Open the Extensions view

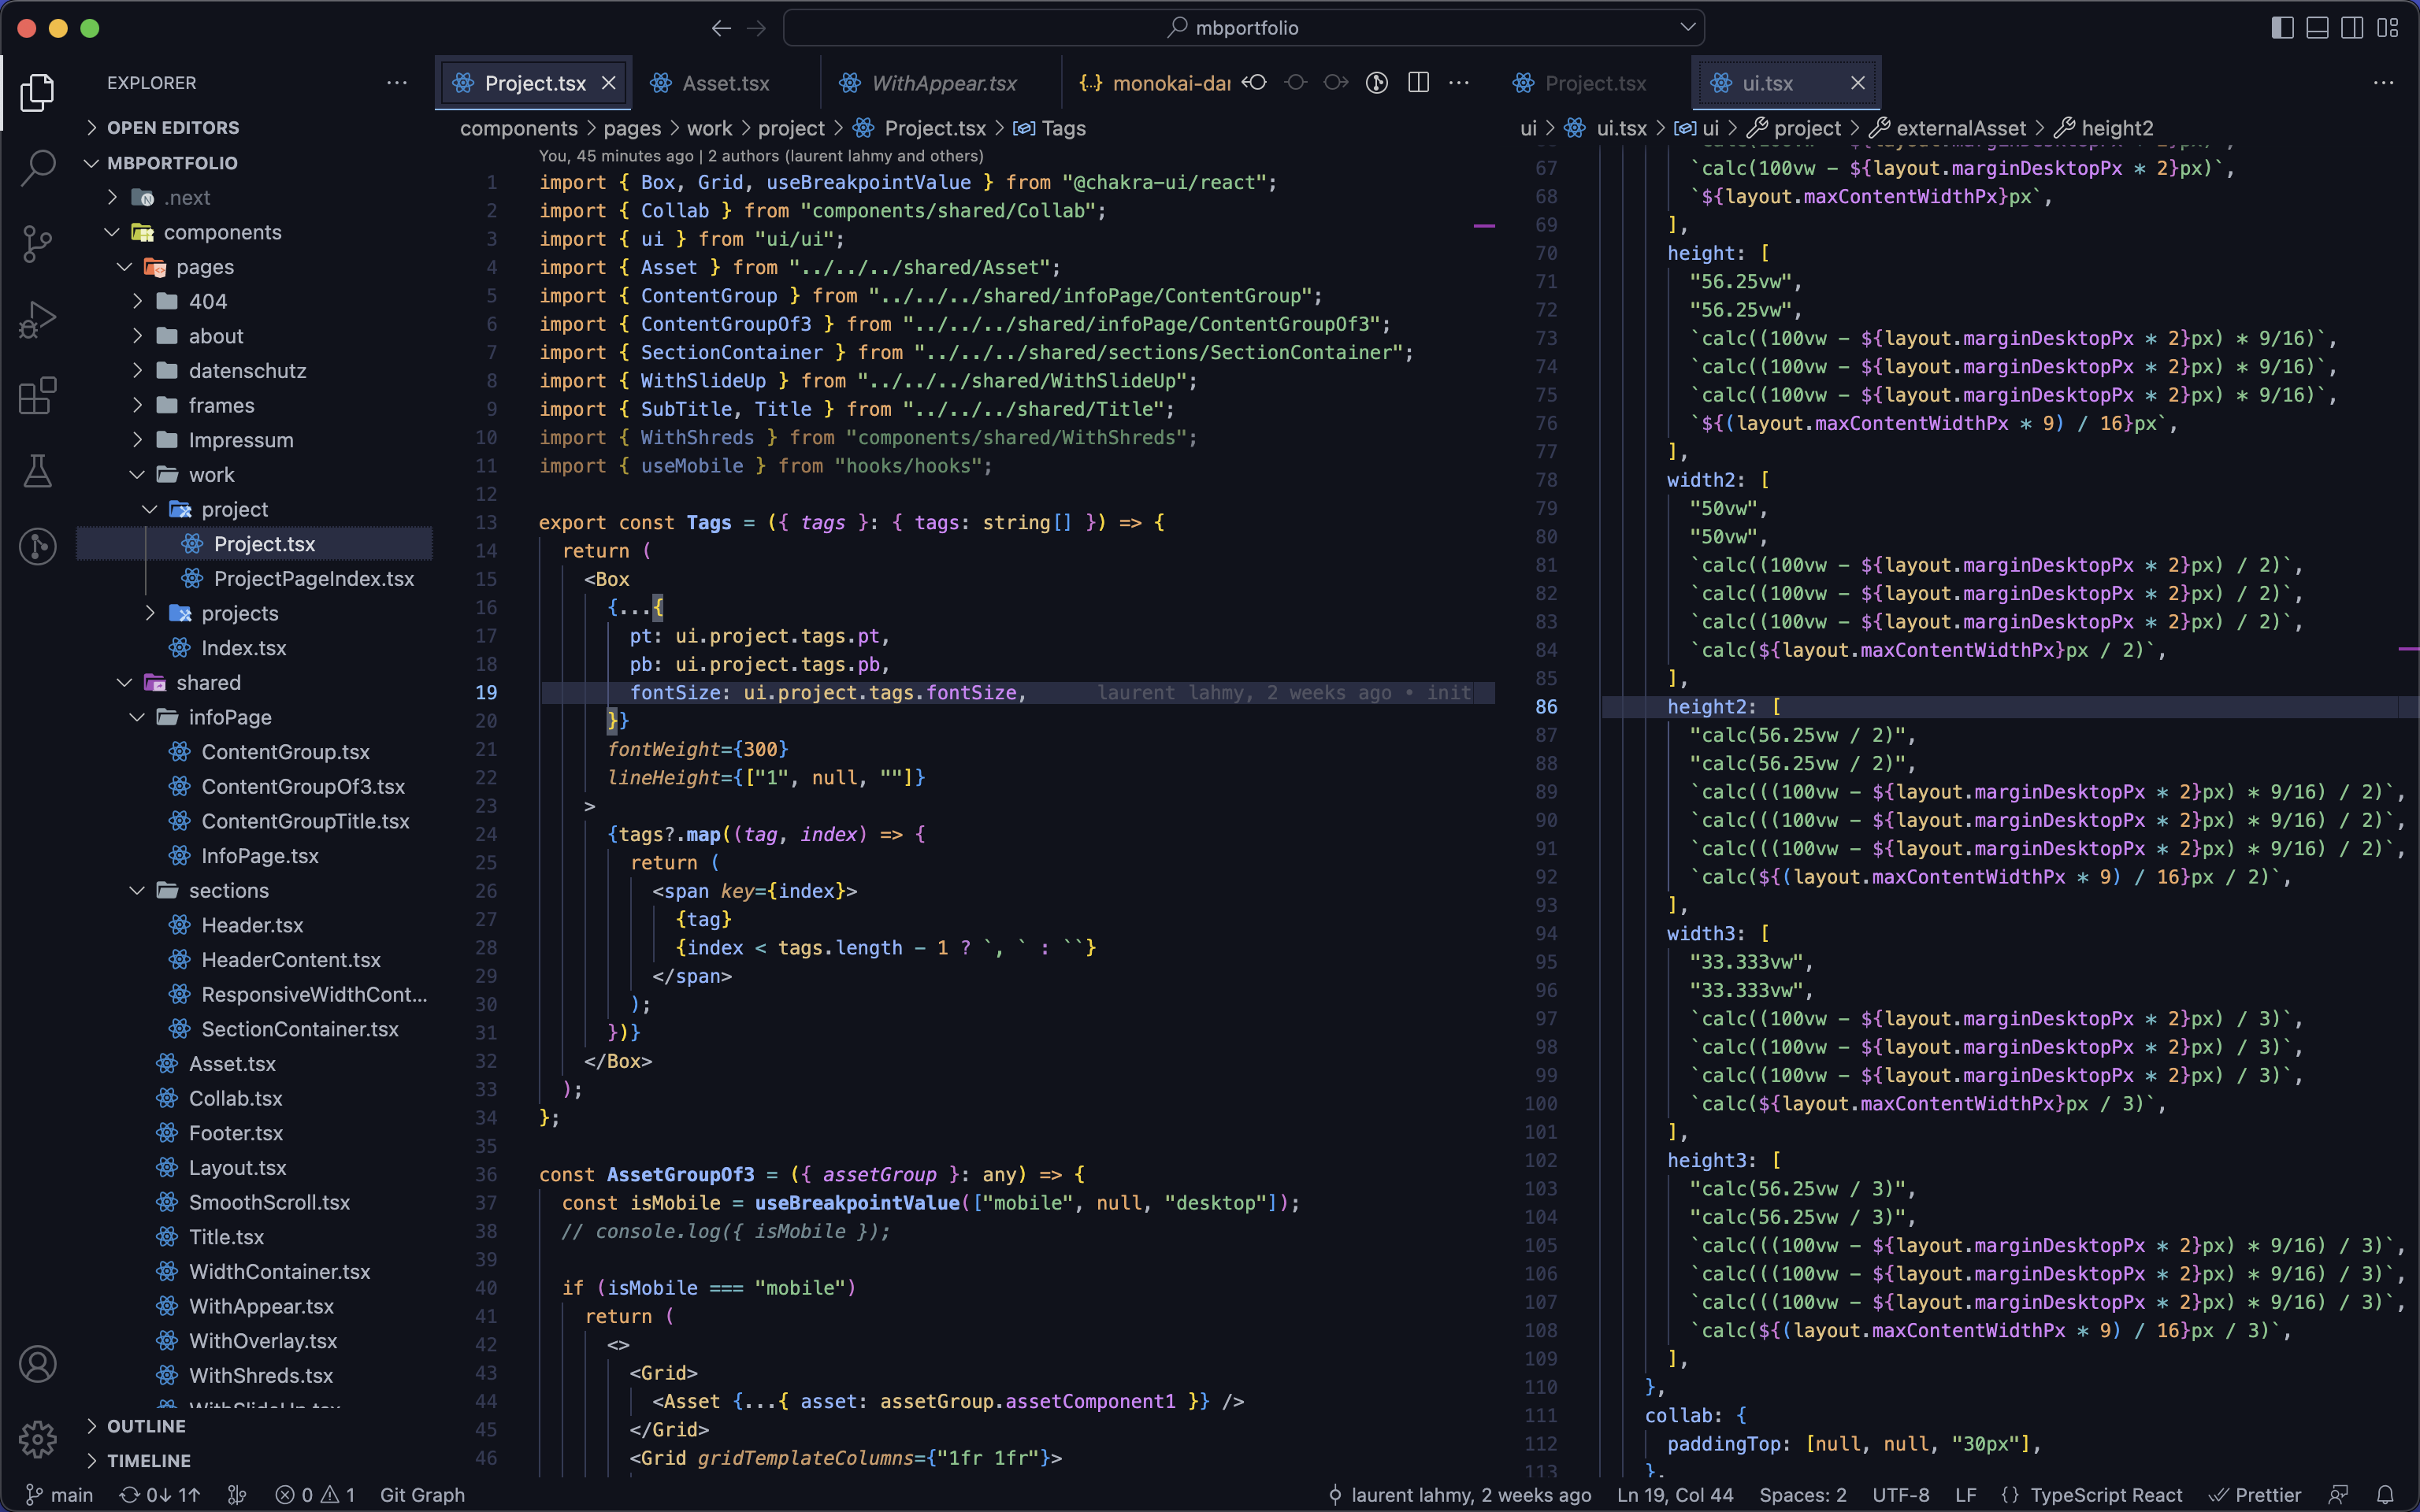[37, 395]
